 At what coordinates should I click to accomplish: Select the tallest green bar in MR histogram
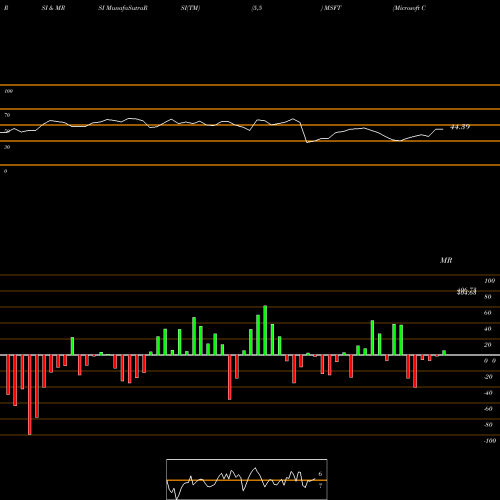click(265, 330)
